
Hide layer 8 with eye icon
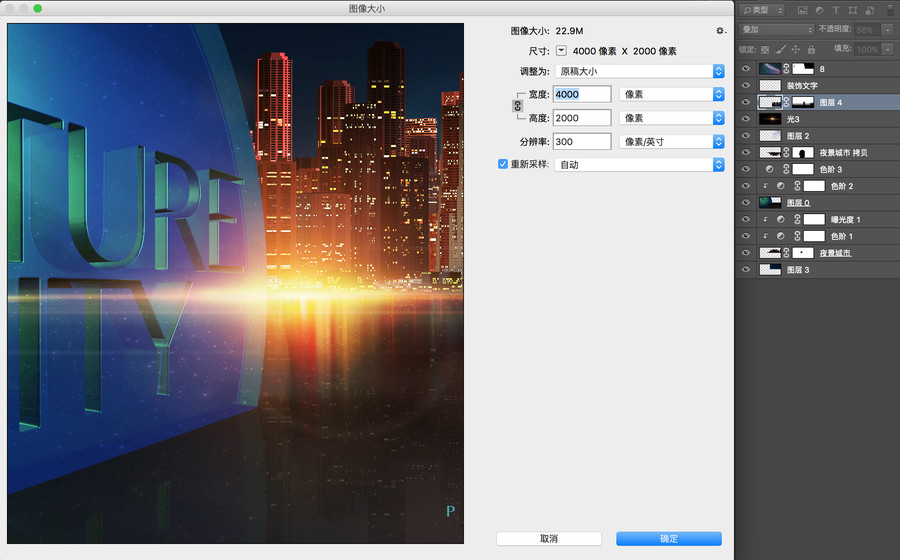(x=746, y=69)
